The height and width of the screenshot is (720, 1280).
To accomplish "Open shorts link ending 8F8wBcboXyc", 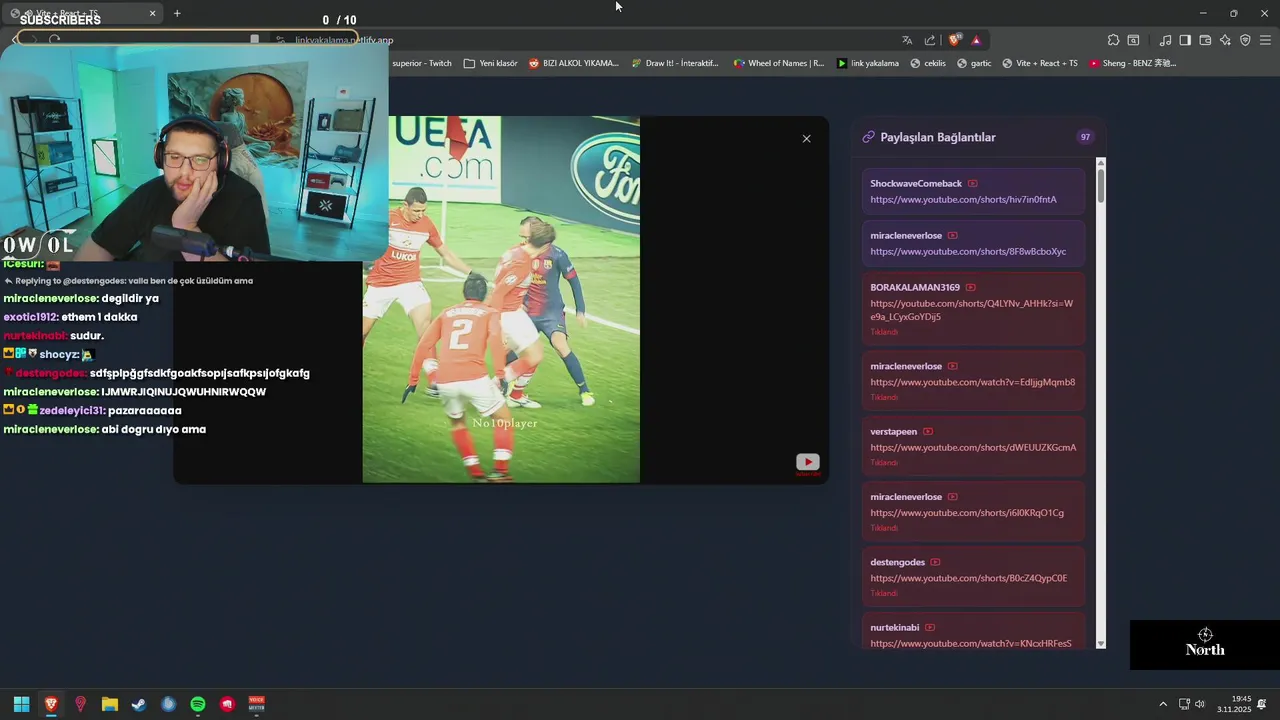I will tap(968, 251).
